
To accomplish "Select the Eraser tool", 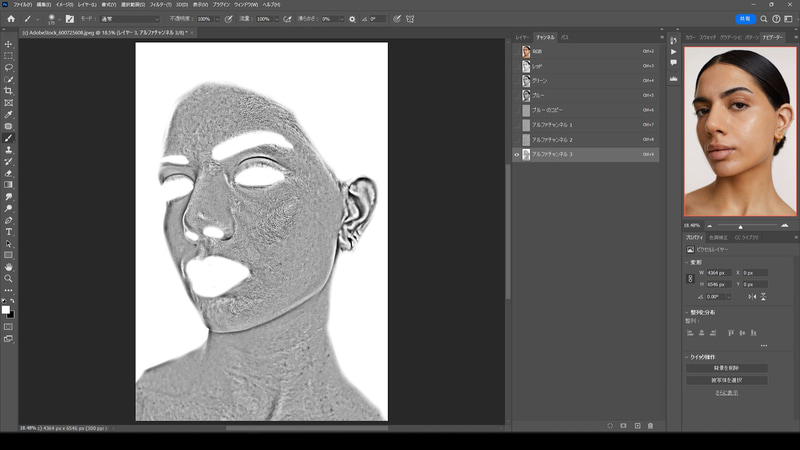I will tap(9, 173).
